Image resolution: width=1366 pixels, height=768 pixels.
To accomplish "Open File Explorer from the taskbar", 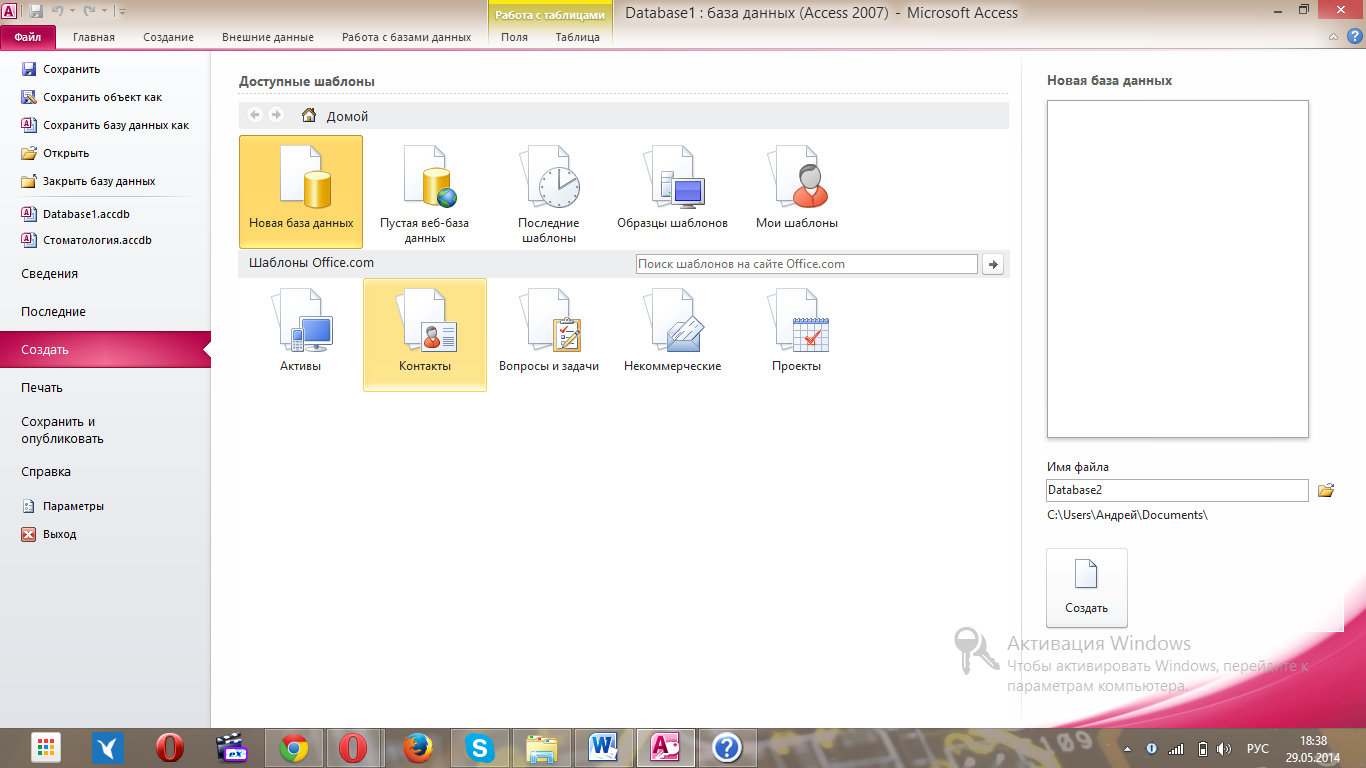I will coord(542,747).
